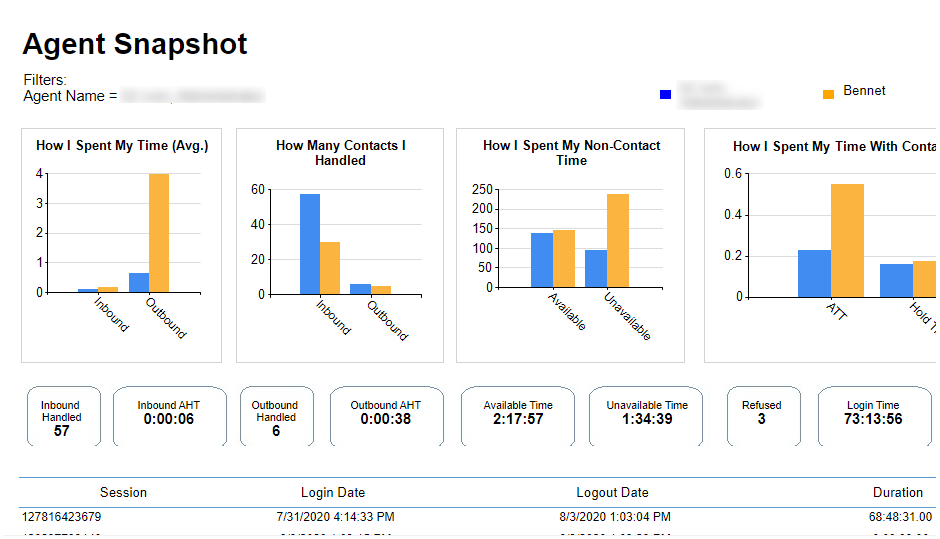Screen dimensions: 940x539
Task: Click the blue legend color square
Action: click(x=665, y=94)
